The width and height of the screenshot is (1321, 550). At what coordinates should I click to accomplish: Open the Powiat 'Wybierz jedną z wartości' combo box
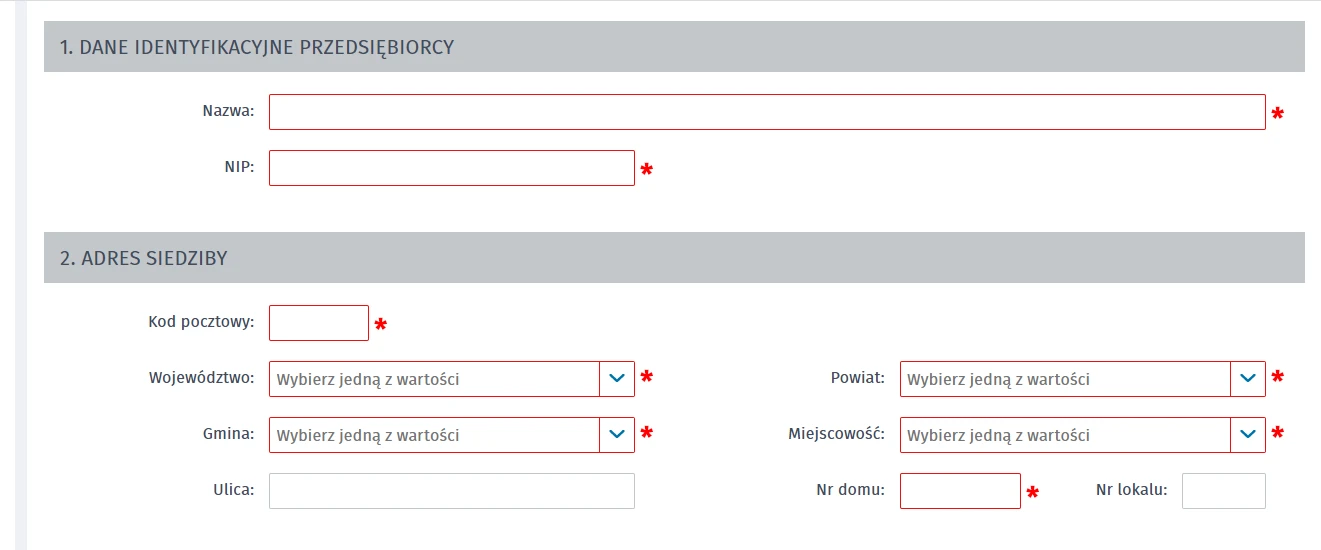pyautogui.click(x=1083, y=379)
